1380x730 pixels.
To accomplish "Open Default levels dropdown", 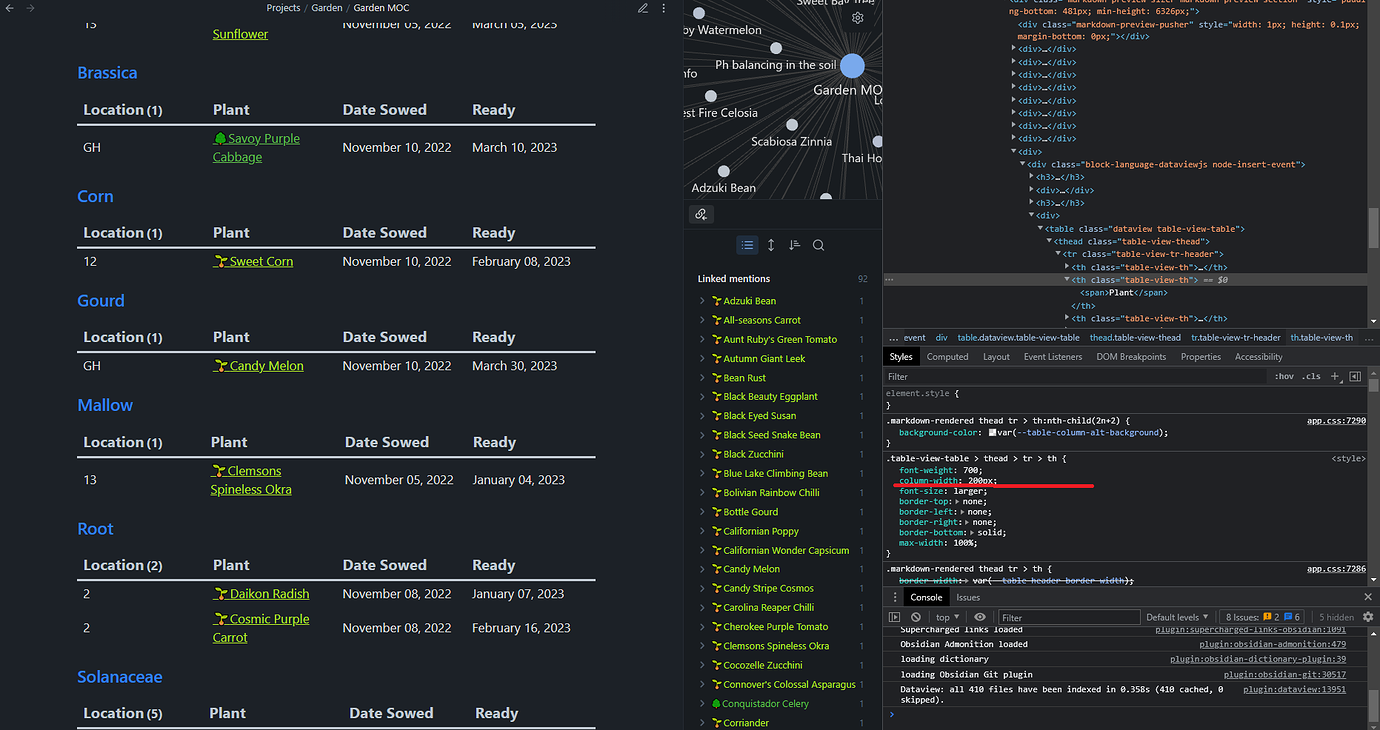I will [x=1178, y=617].
